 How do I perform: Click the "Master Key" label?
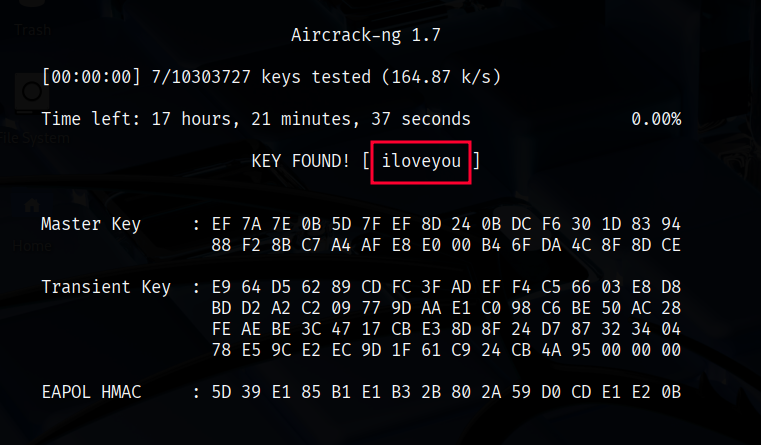(x=91, y=224)
